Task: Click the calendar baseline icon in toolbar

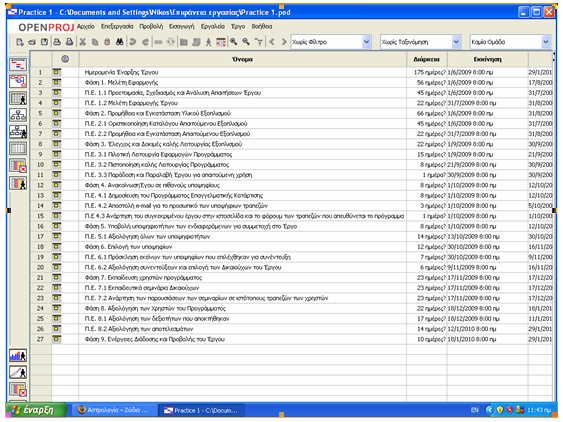Action: 221,42
